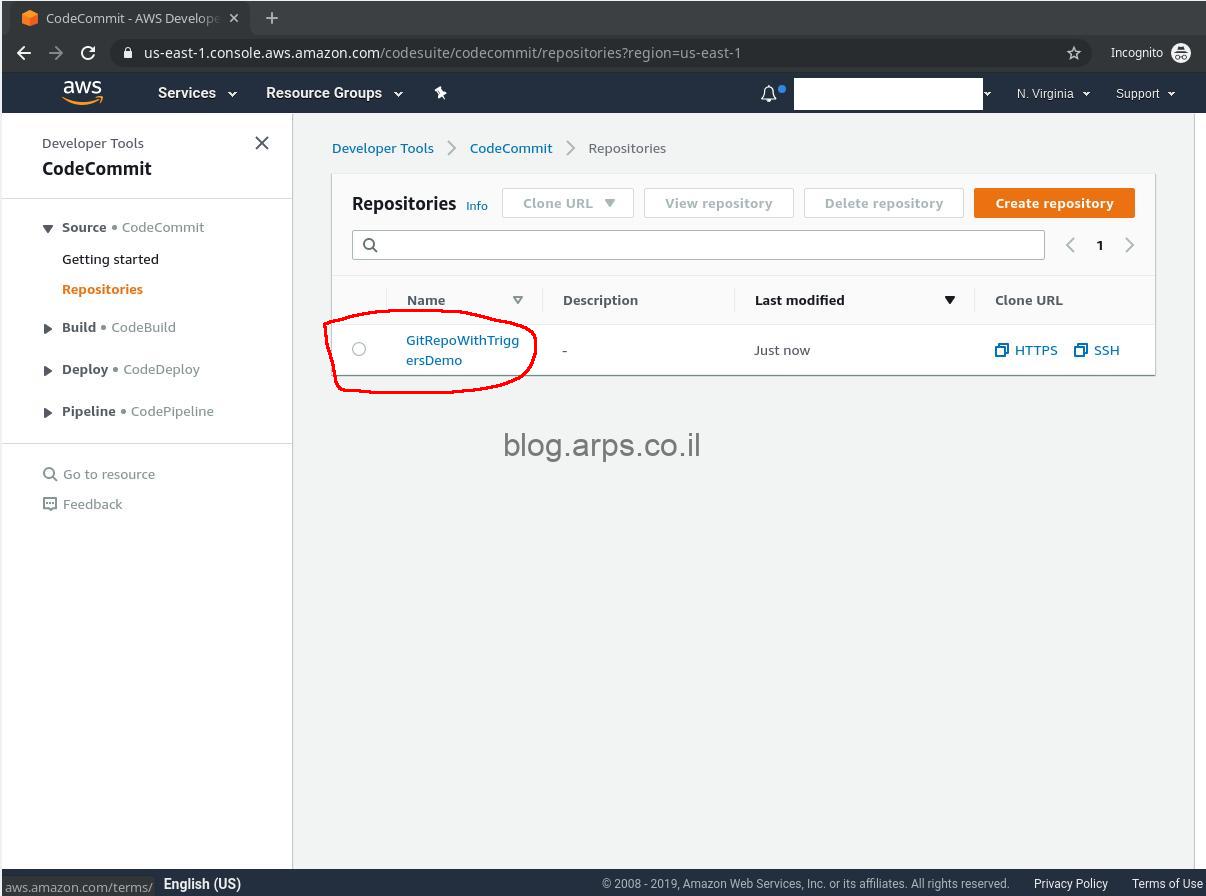Expand the Build CodeBuild section
This screenshot has height=896, width=1206.
coord(47,328)
